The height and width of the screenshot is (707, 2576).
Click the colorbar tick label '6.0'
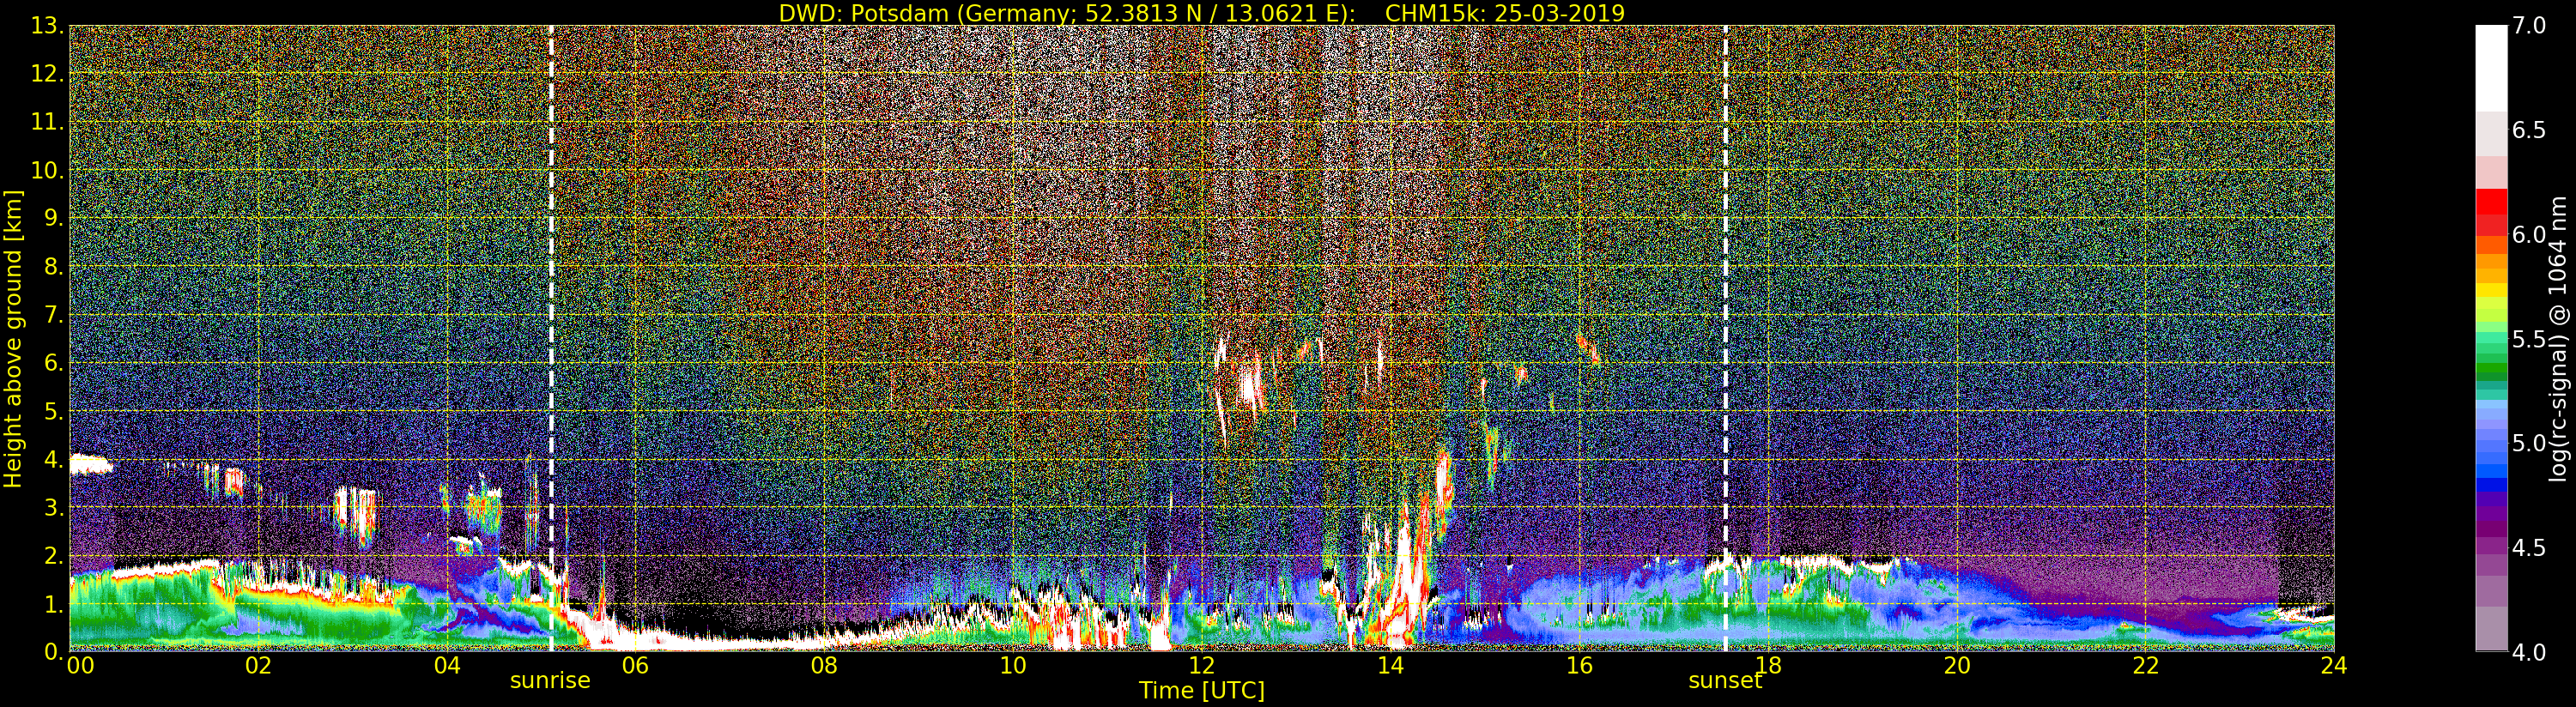coord(2529,235)
